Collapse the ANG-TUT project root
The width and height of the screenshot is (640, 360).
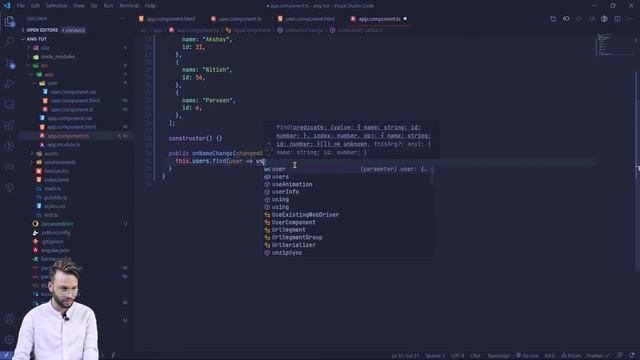76,39
